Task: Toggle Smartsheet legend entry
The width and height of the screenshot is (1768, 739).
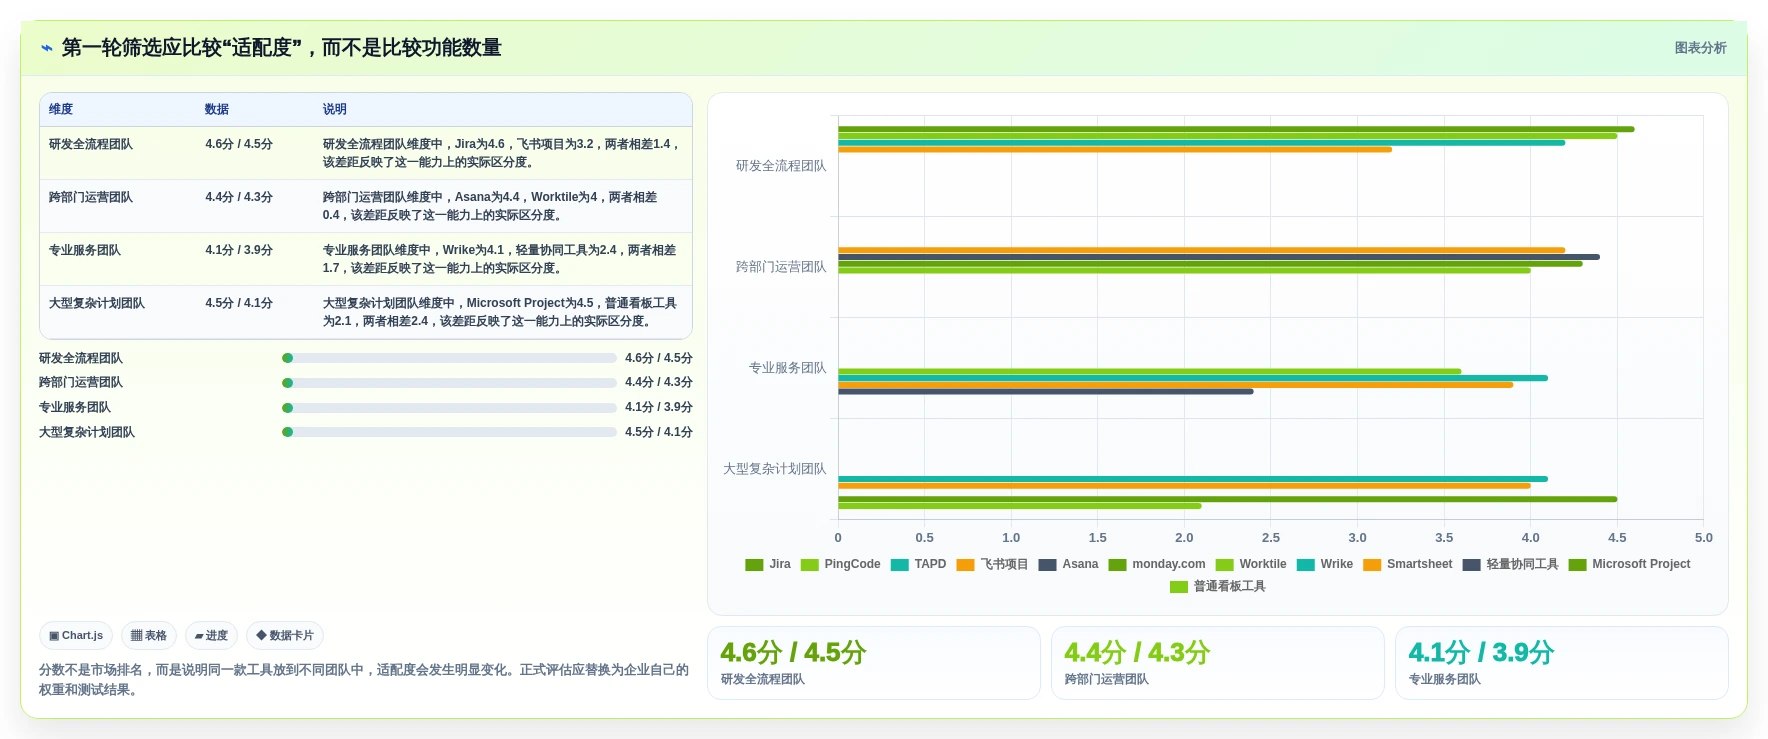Action: tap(1407, 564)
